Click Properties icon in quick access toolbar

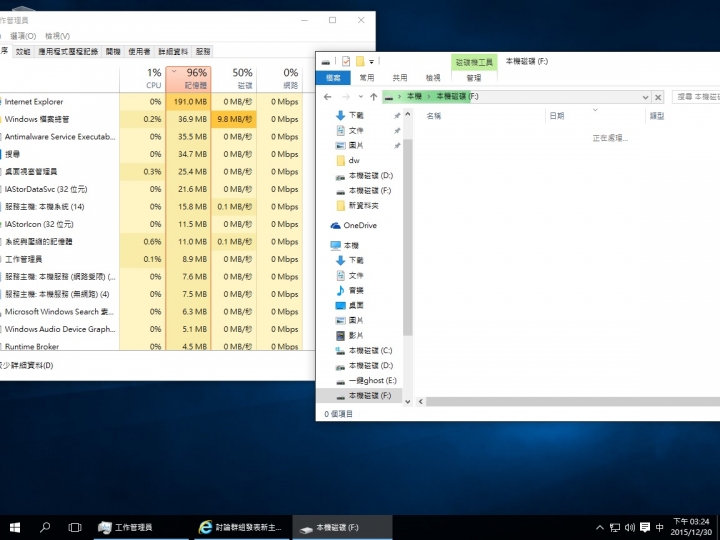(x=346, y=61)
